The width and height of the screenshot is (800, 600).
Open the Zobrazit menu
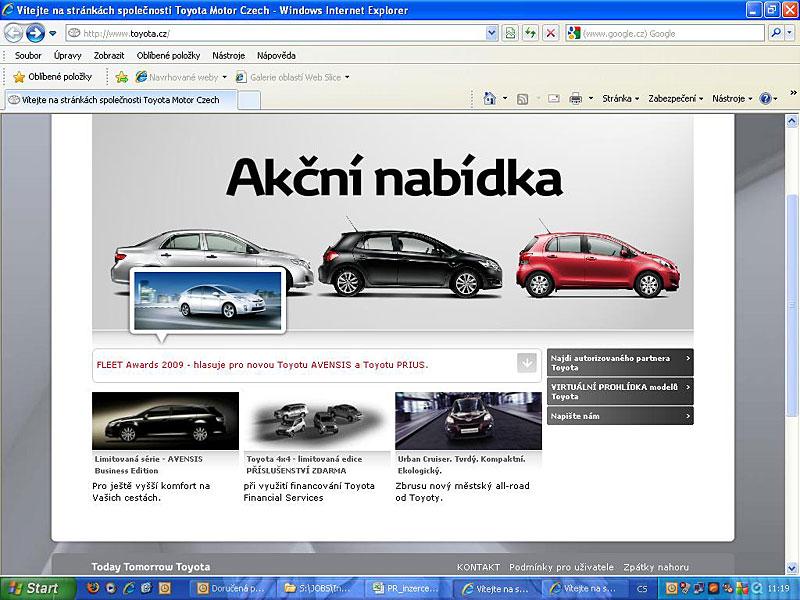[109, 56]
